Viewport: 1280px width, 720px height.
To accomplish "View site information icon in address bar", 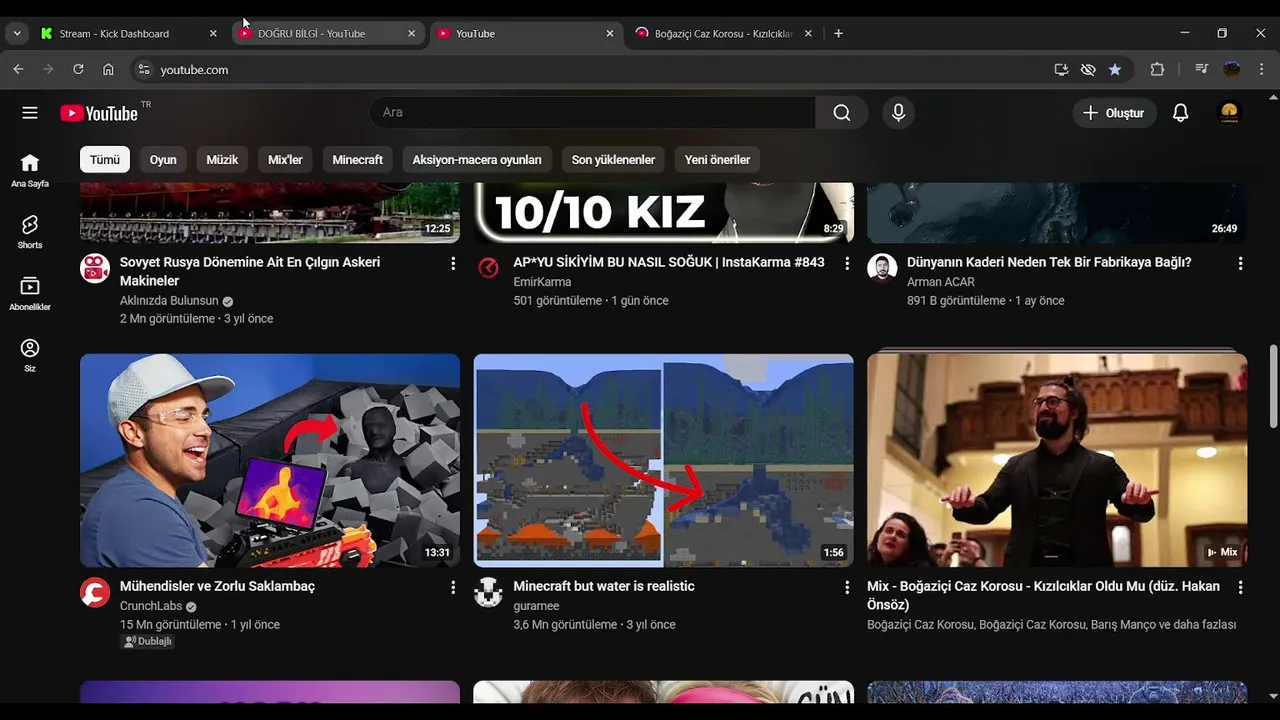I will point(143,69).
